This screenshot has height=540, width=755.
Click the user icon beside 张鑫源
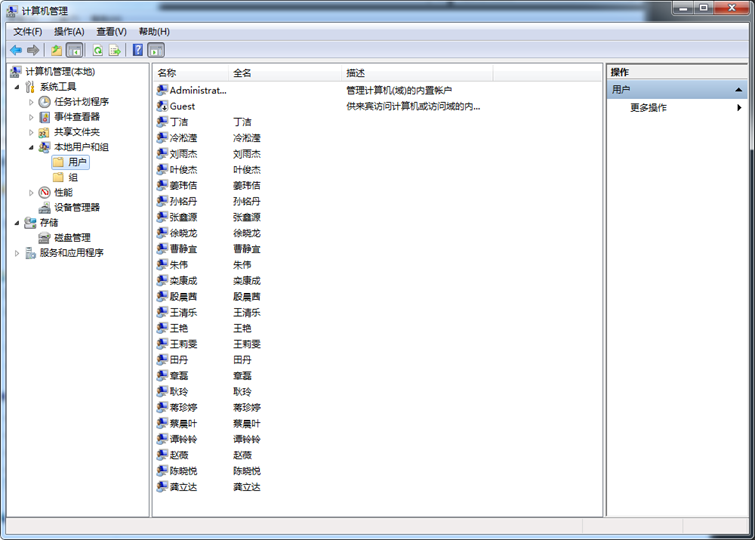[162, 217]
